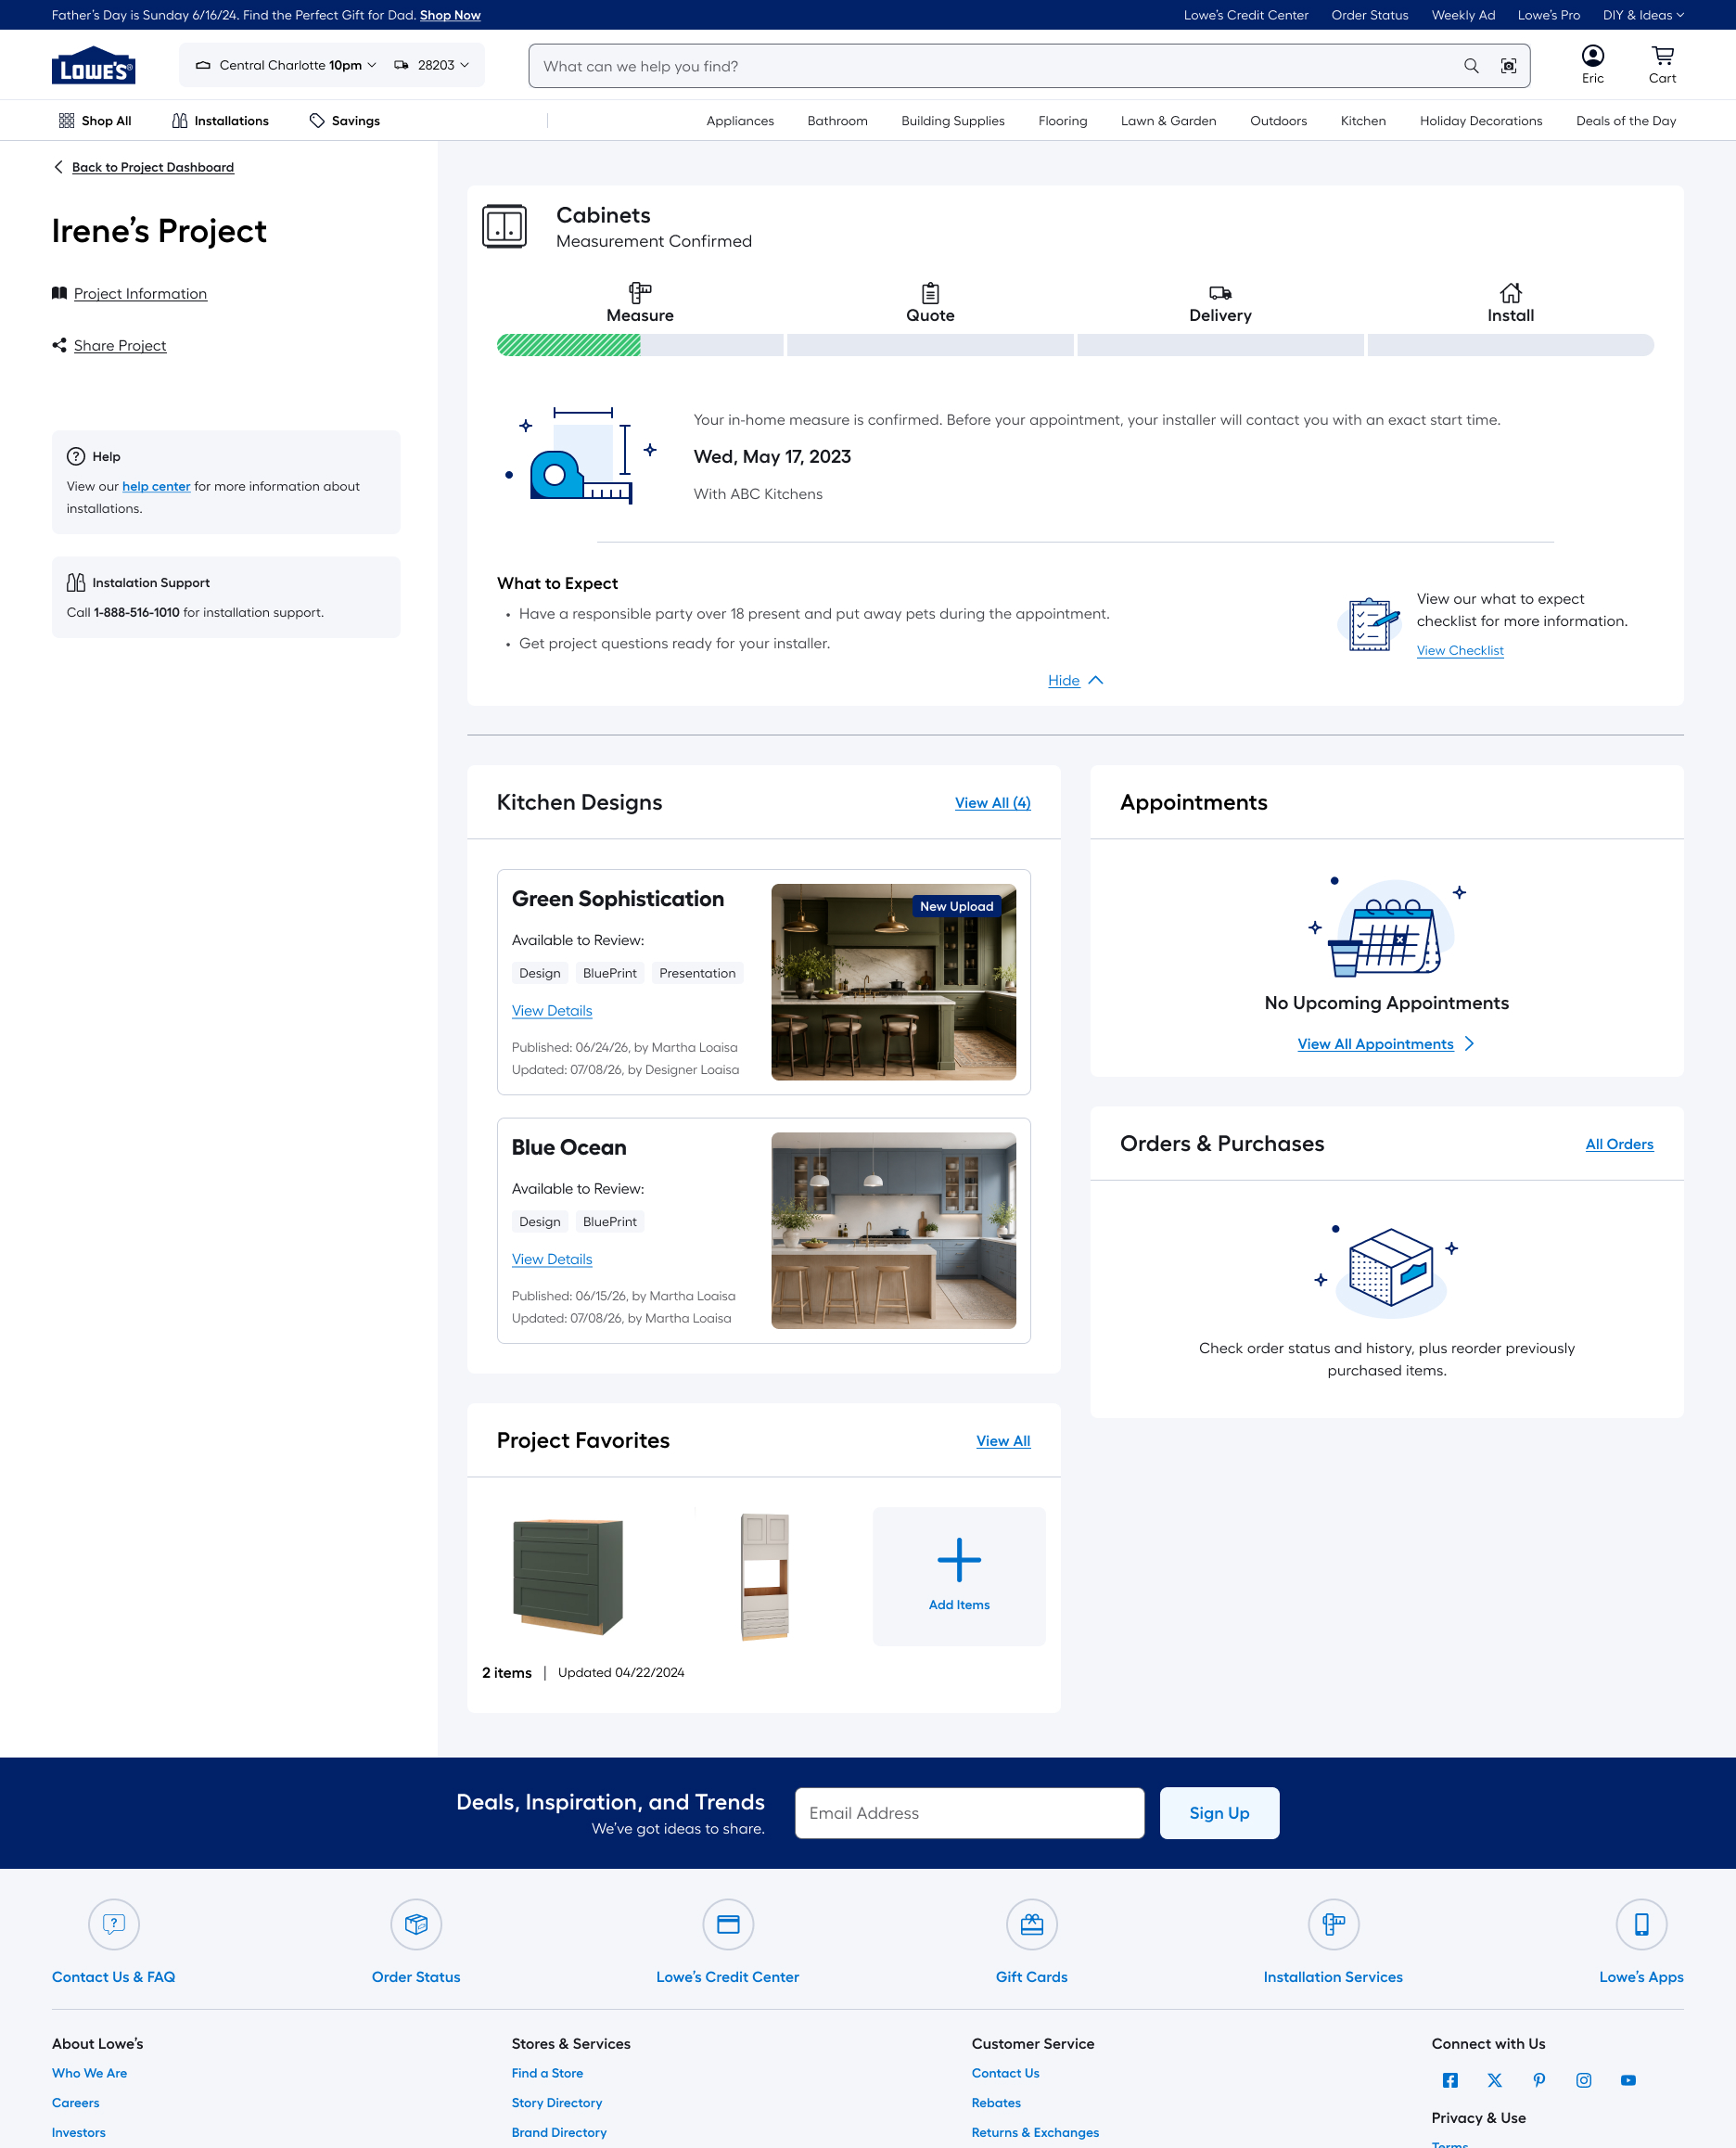View Details for Green Sophistication

(552, 1011)
